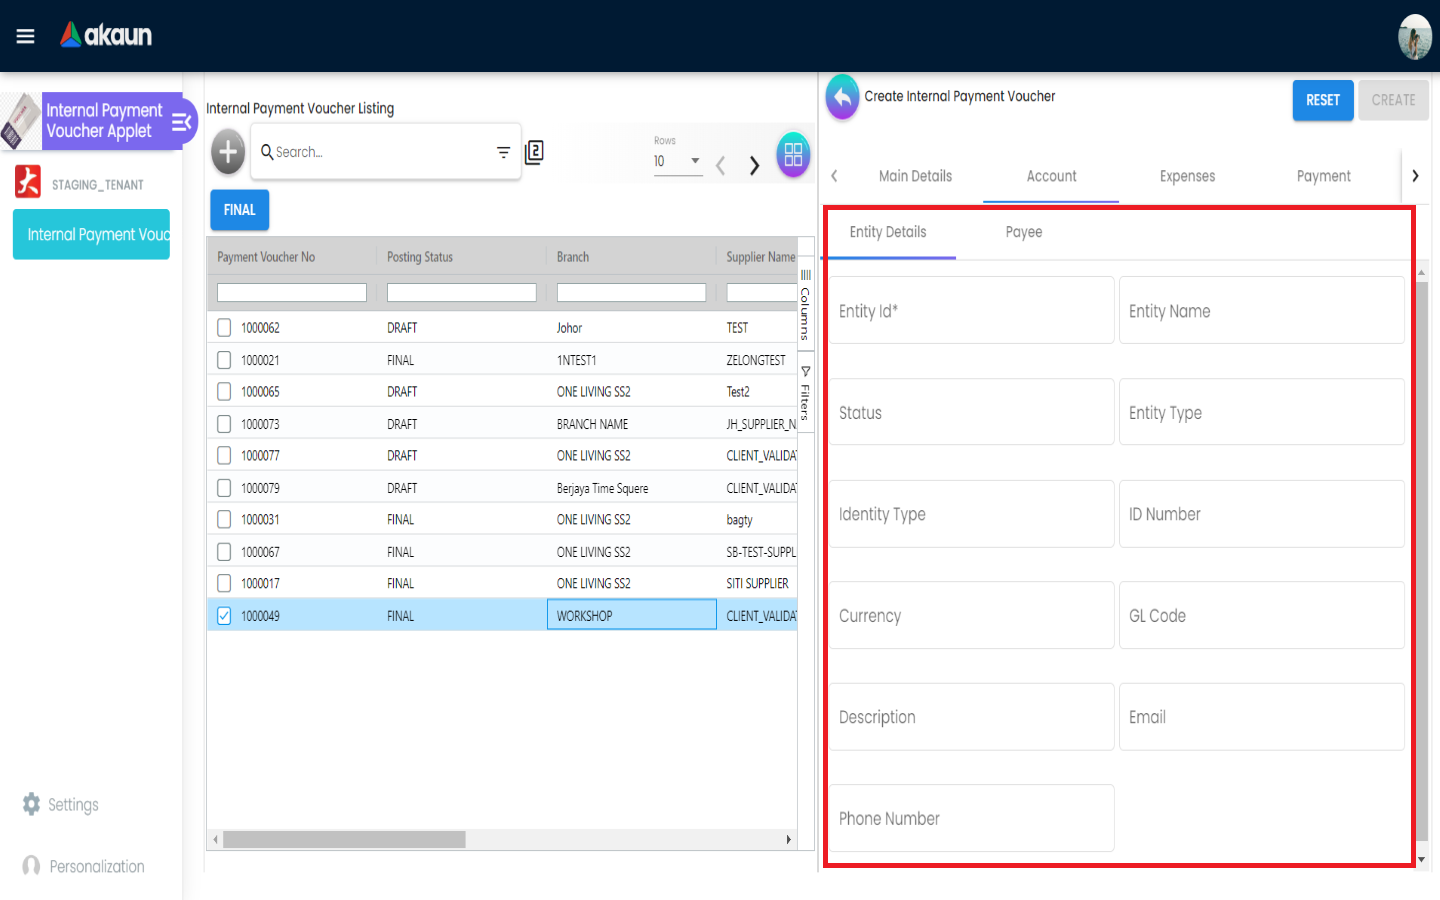This screenshot has height=900, width=1440.
Task: Click the round add voucher plus button
Action: point(228,152)
